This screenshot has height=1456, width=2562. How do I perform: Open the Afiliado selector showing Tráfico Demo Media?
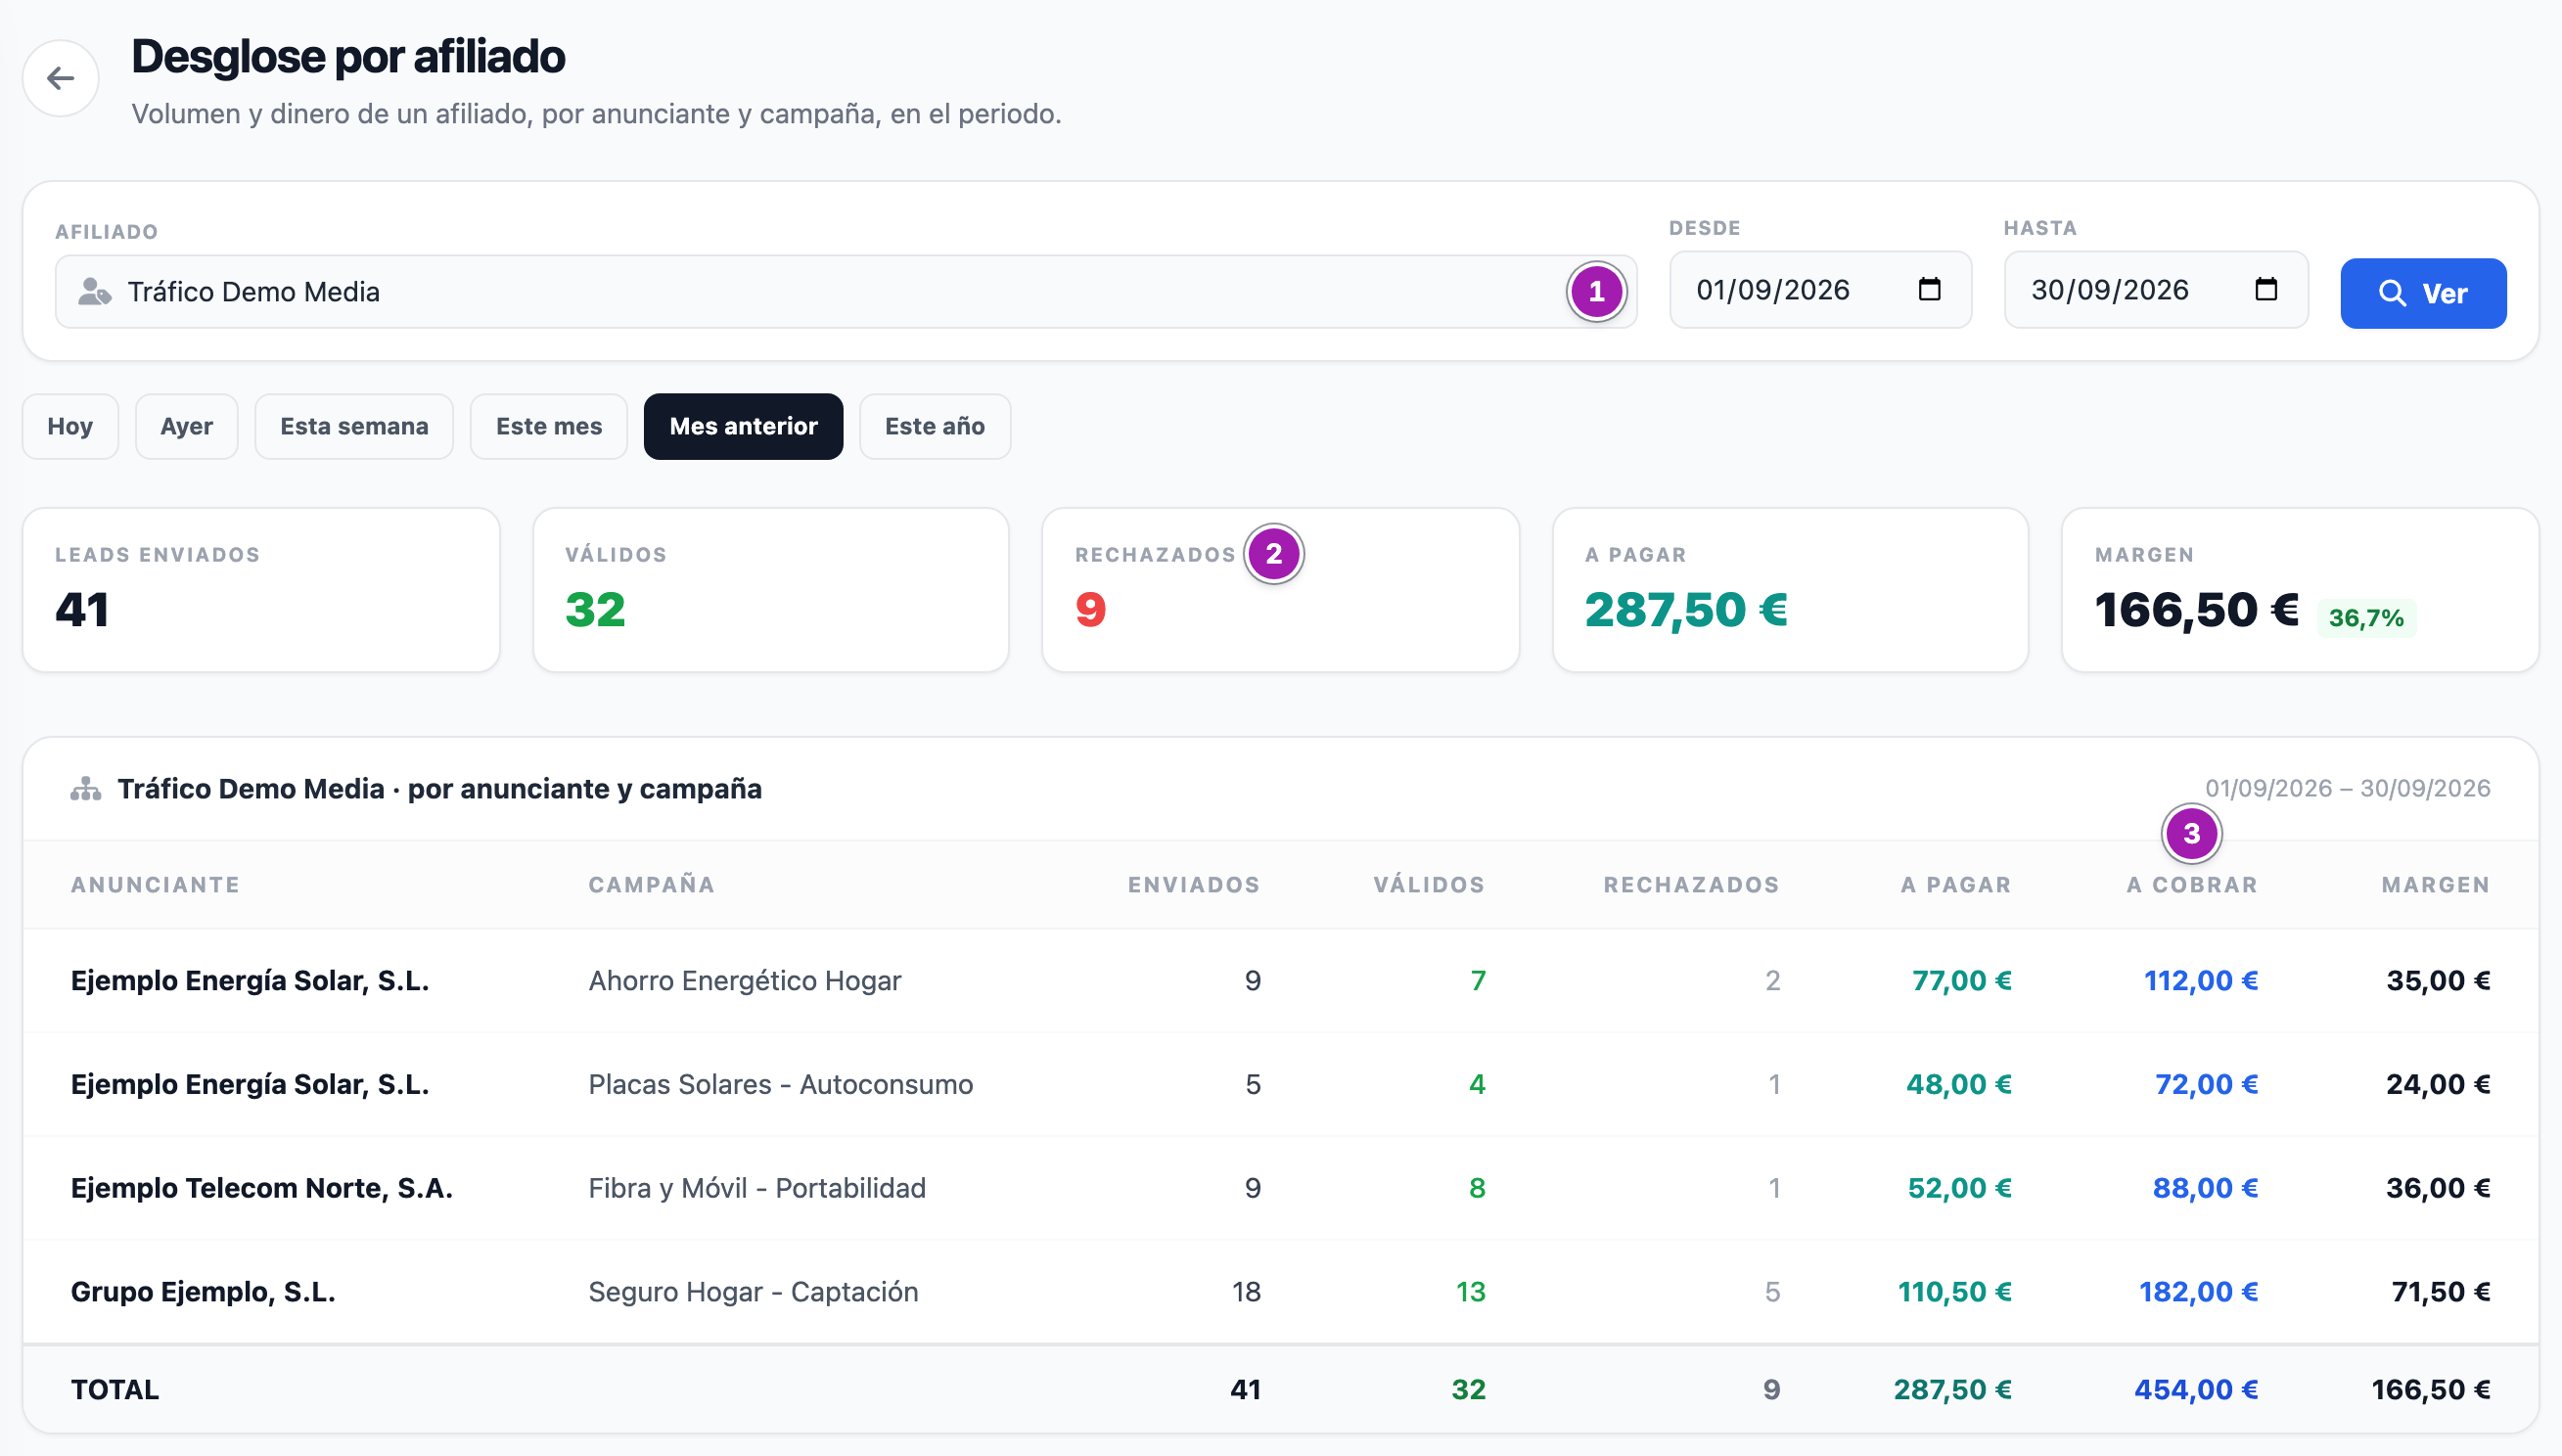coord(846,292)
